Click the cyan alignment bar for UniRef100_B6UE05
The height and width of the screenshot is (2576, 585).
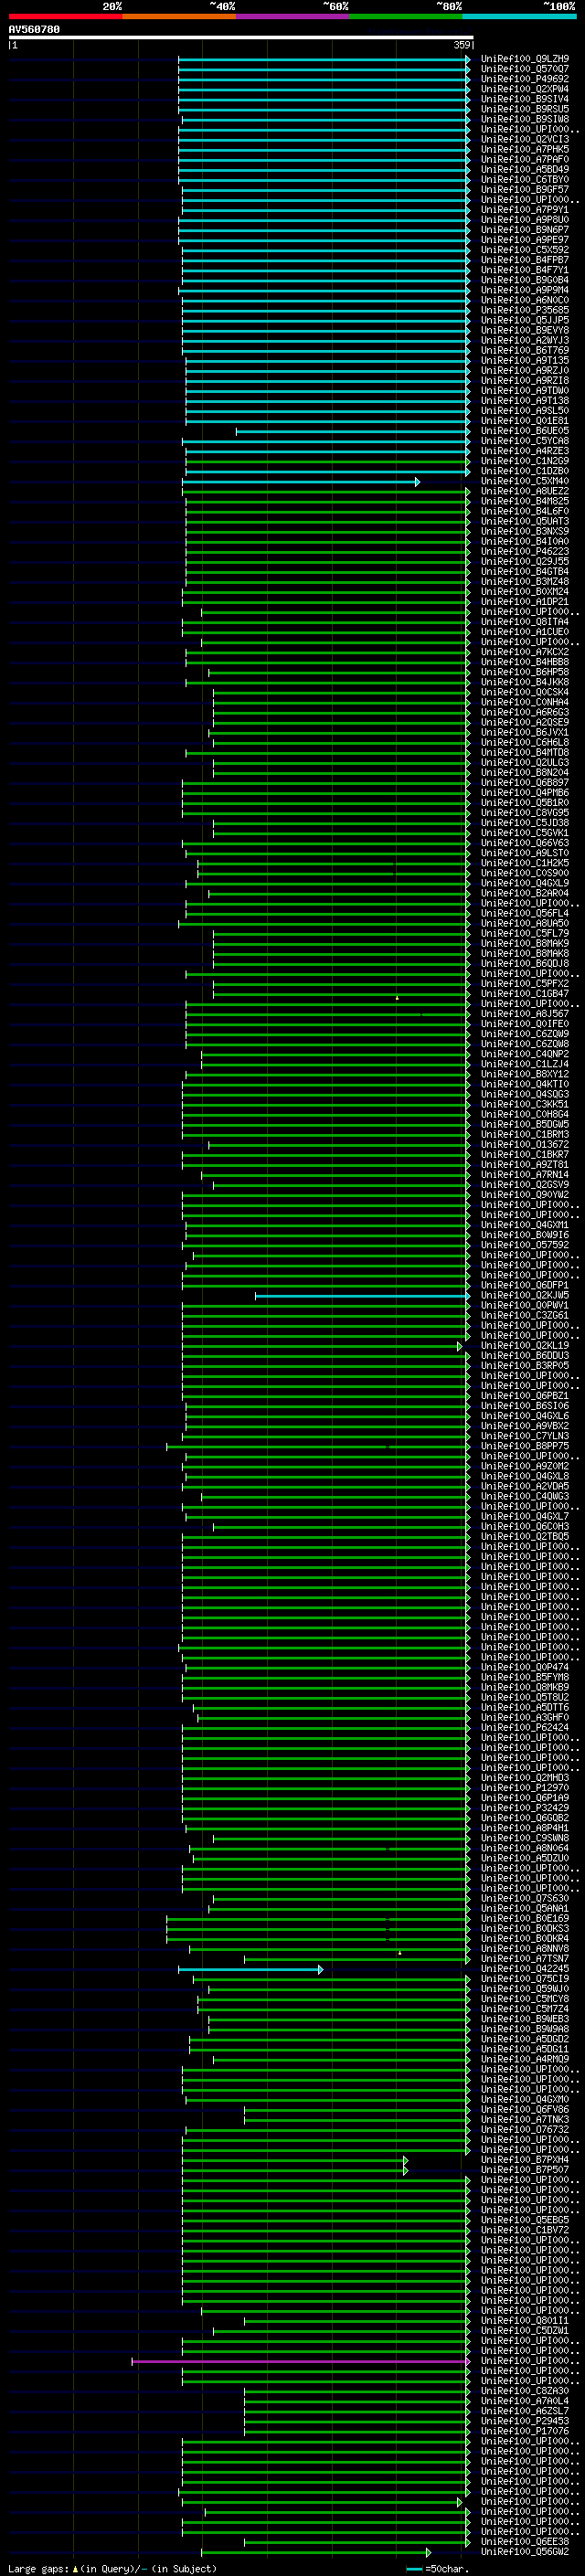coord(353,432)
